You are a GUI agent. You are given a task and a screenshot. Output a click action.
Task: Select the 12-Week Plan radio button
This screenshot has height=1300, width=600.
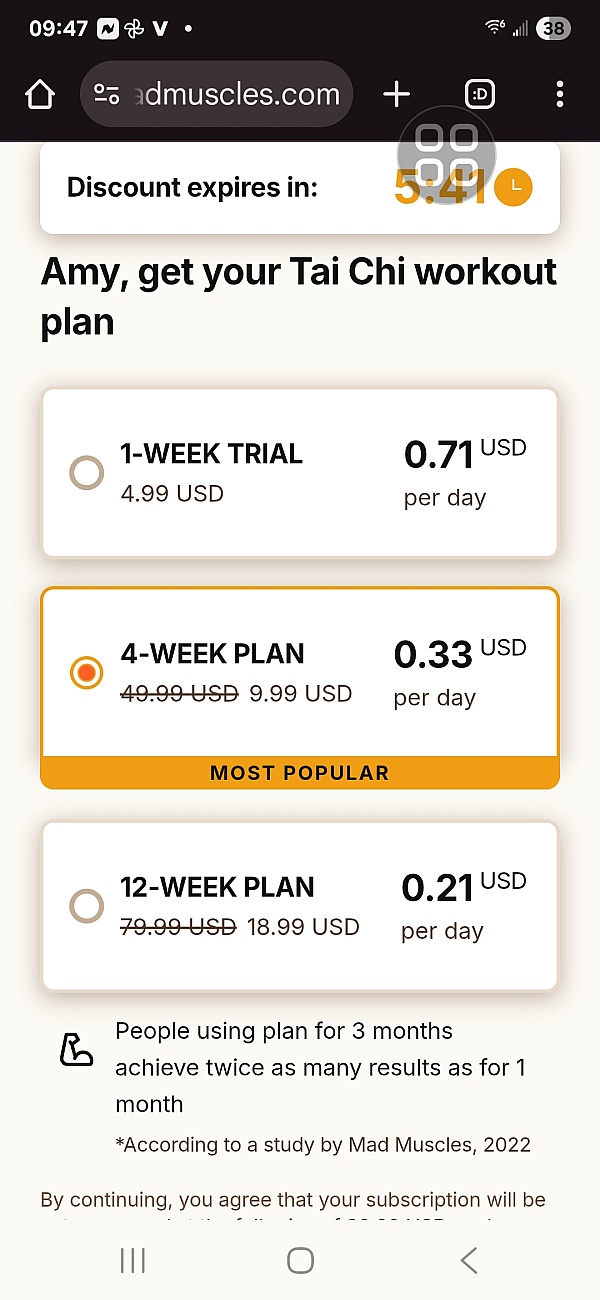pyautogui.click(x=87, y=906)
